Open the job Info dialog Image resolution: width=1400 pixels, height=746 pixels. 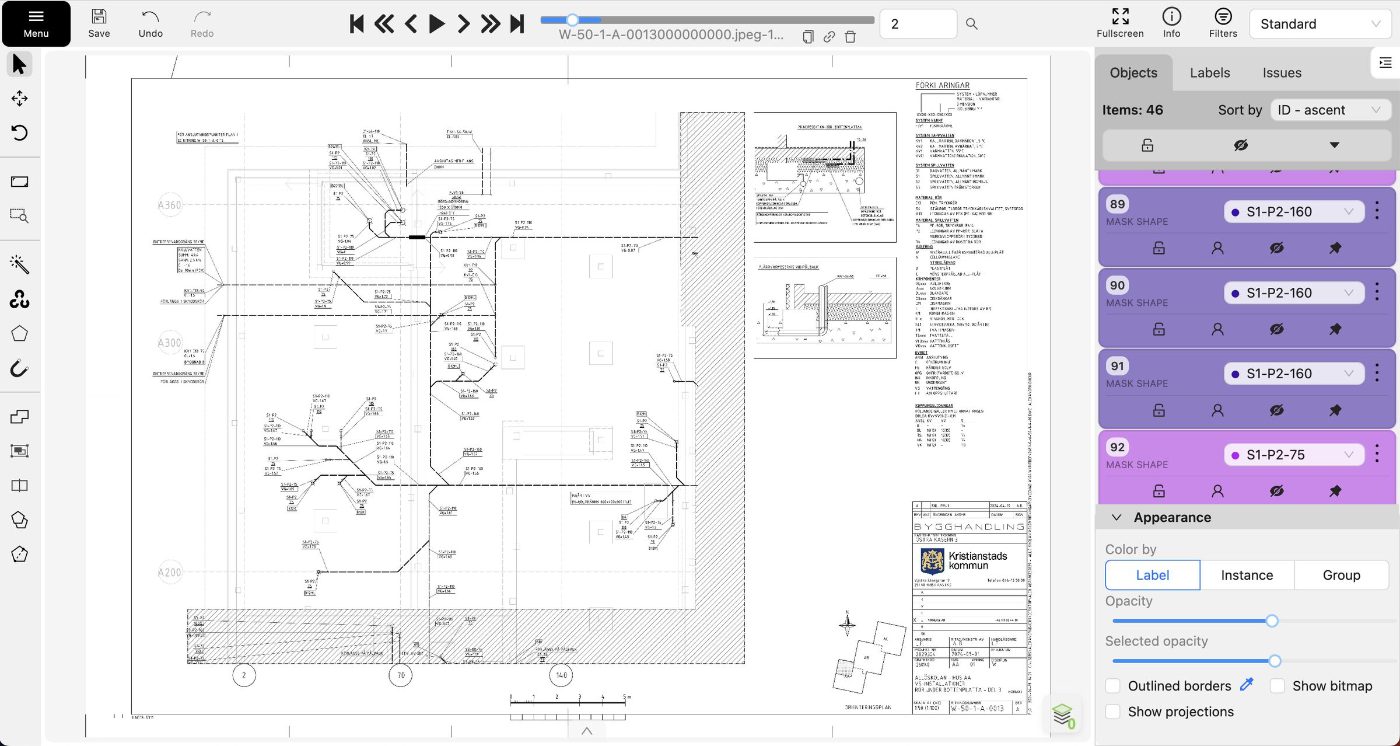coord(1172,24)
